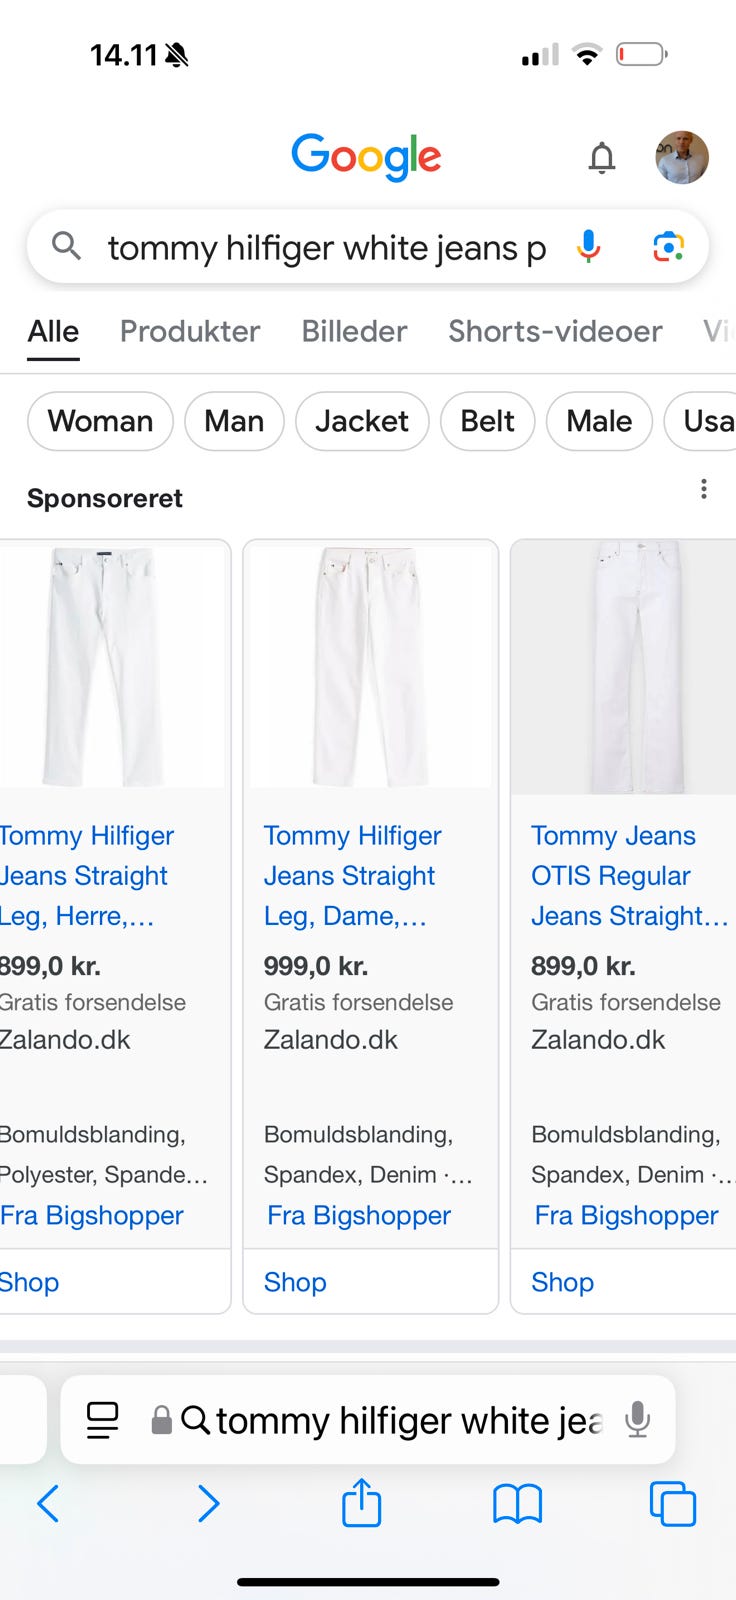Tap the Google notifications bell icon

601,157
